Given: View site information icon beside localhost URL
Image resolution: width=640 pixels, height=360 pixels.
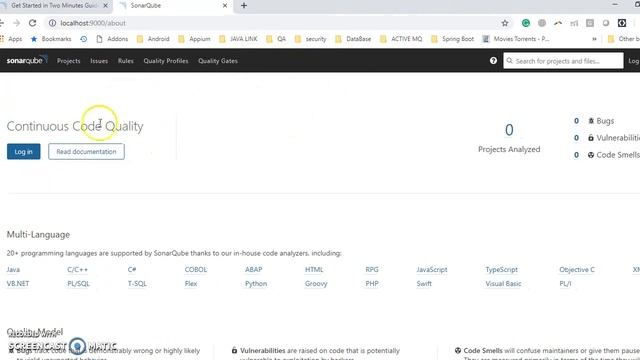Looking at the screenshot, I should (52, 23).
